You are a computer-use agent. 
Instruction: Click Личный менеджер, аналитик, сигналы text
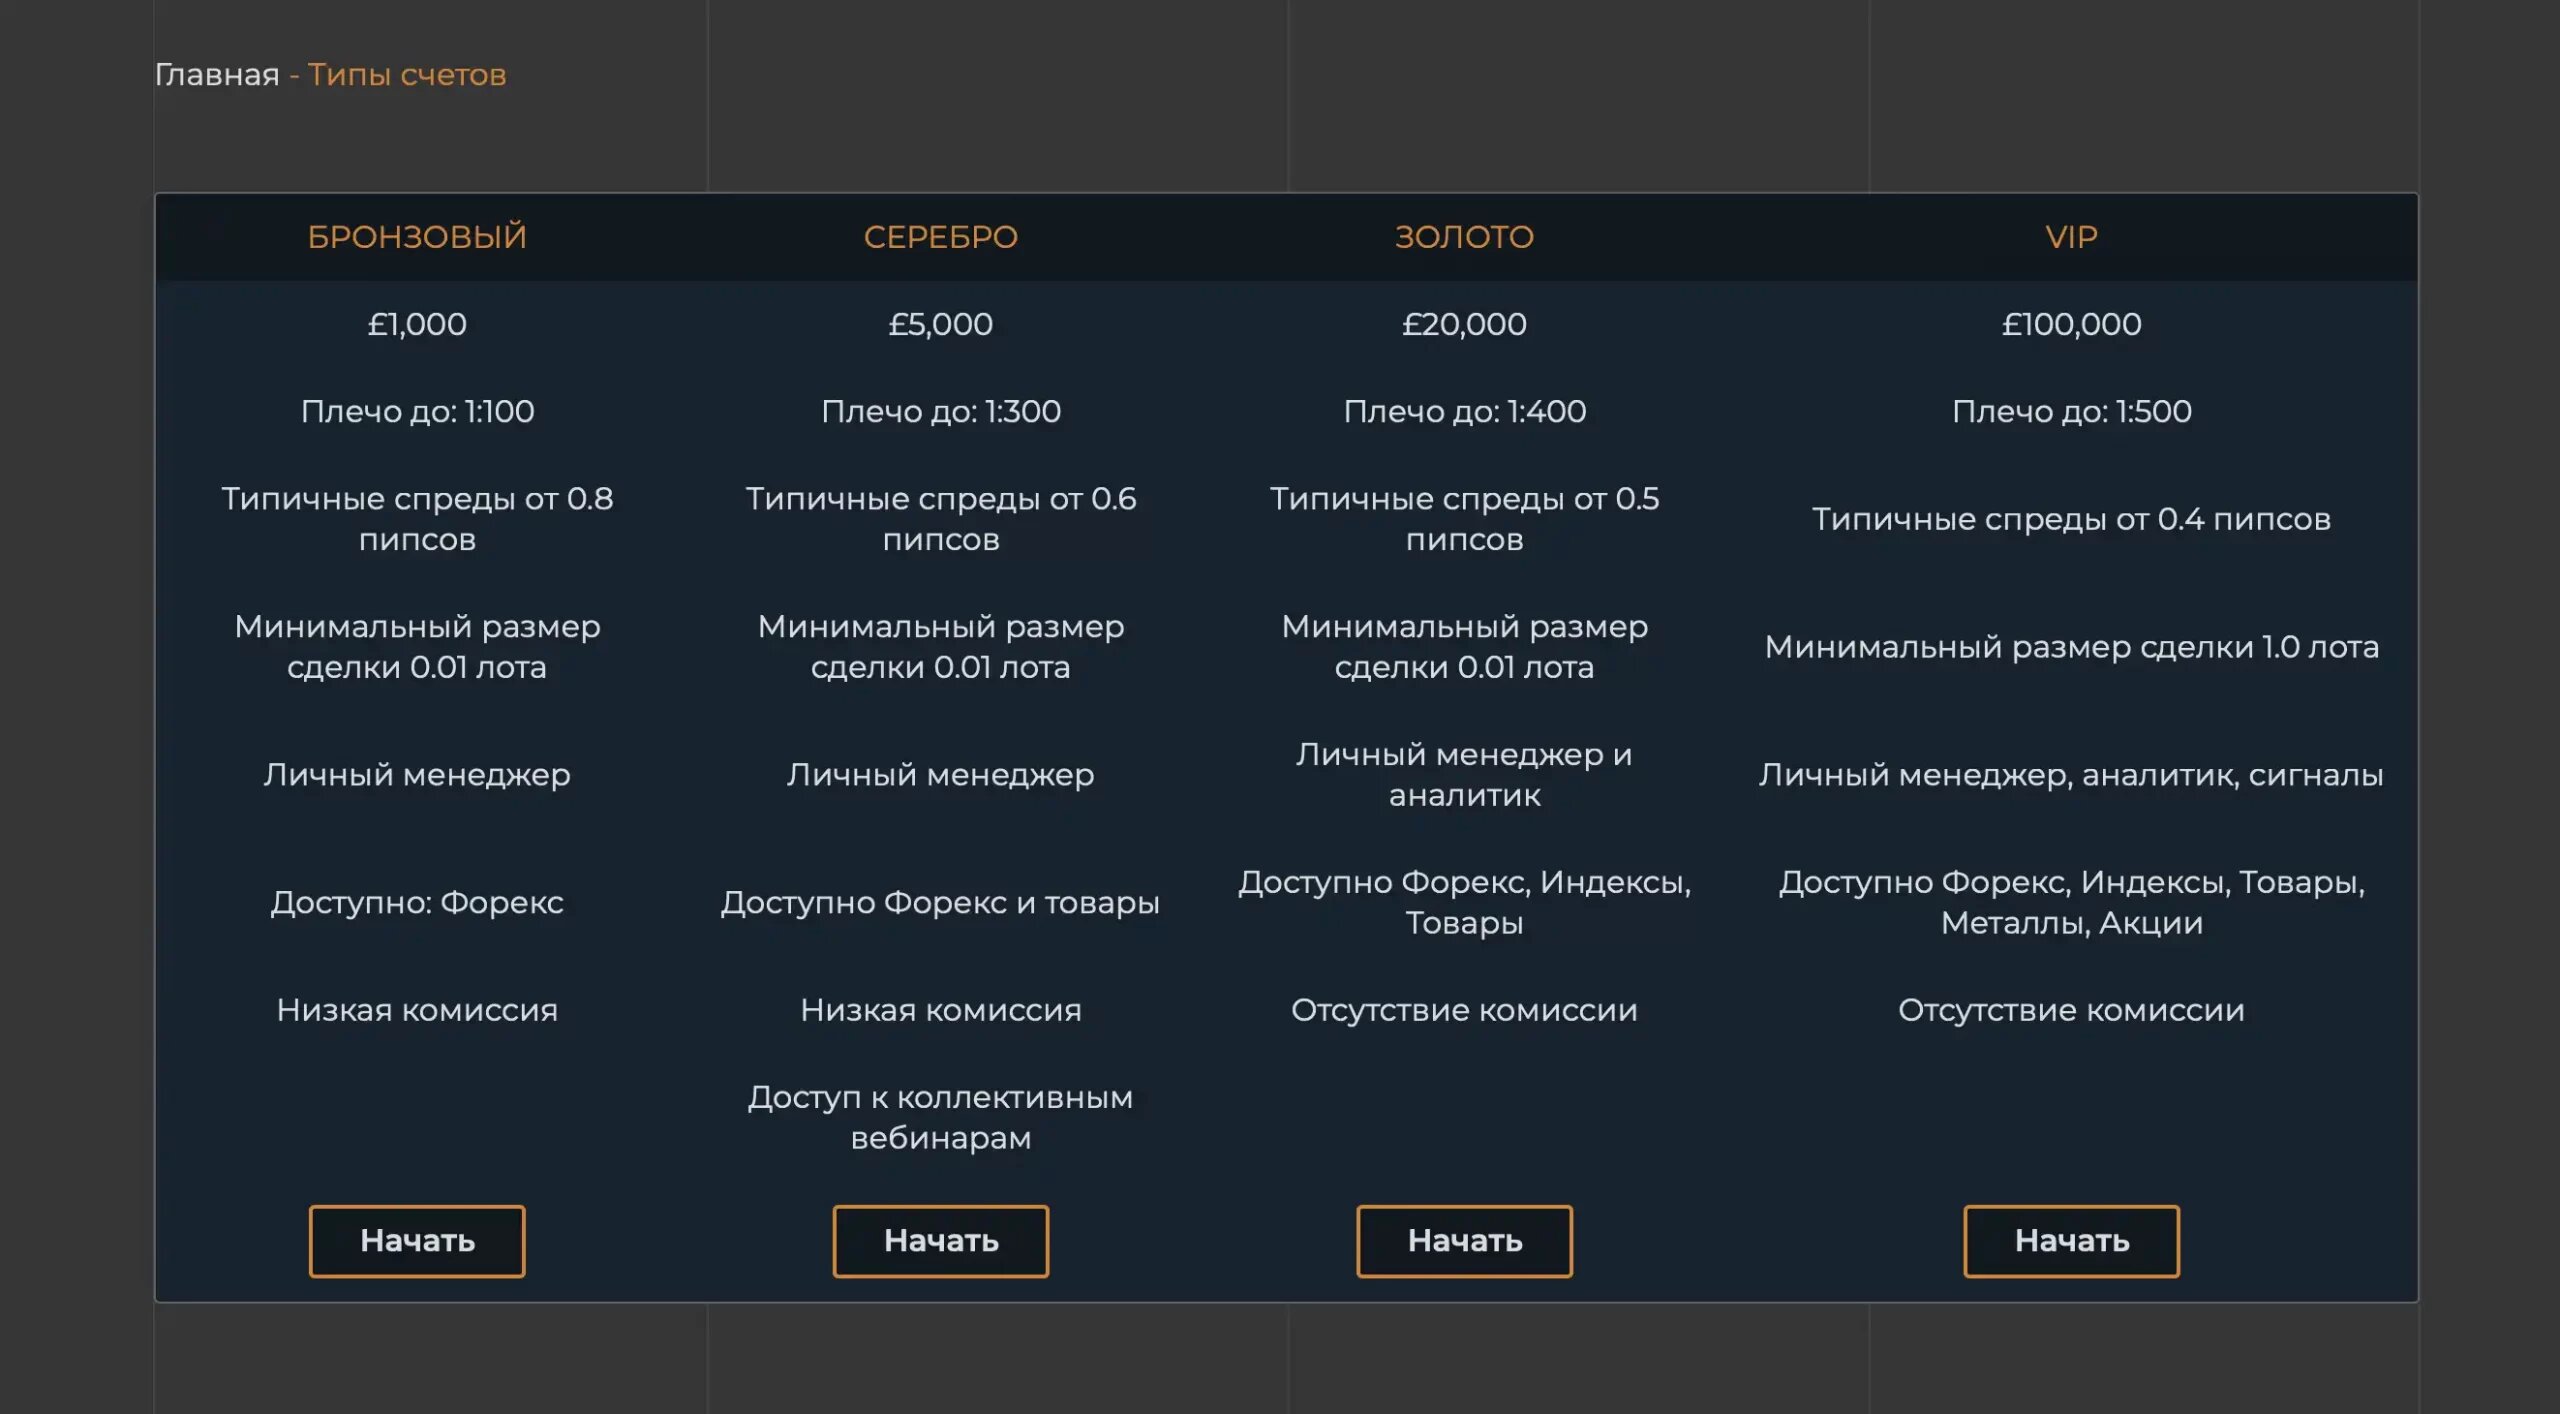tap(2070, 774)
